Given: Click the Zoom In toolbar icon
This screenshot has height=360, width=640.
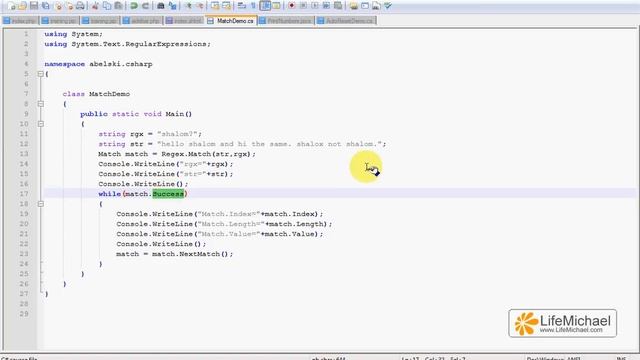Looking at the screenshot, I should point(188,6).
